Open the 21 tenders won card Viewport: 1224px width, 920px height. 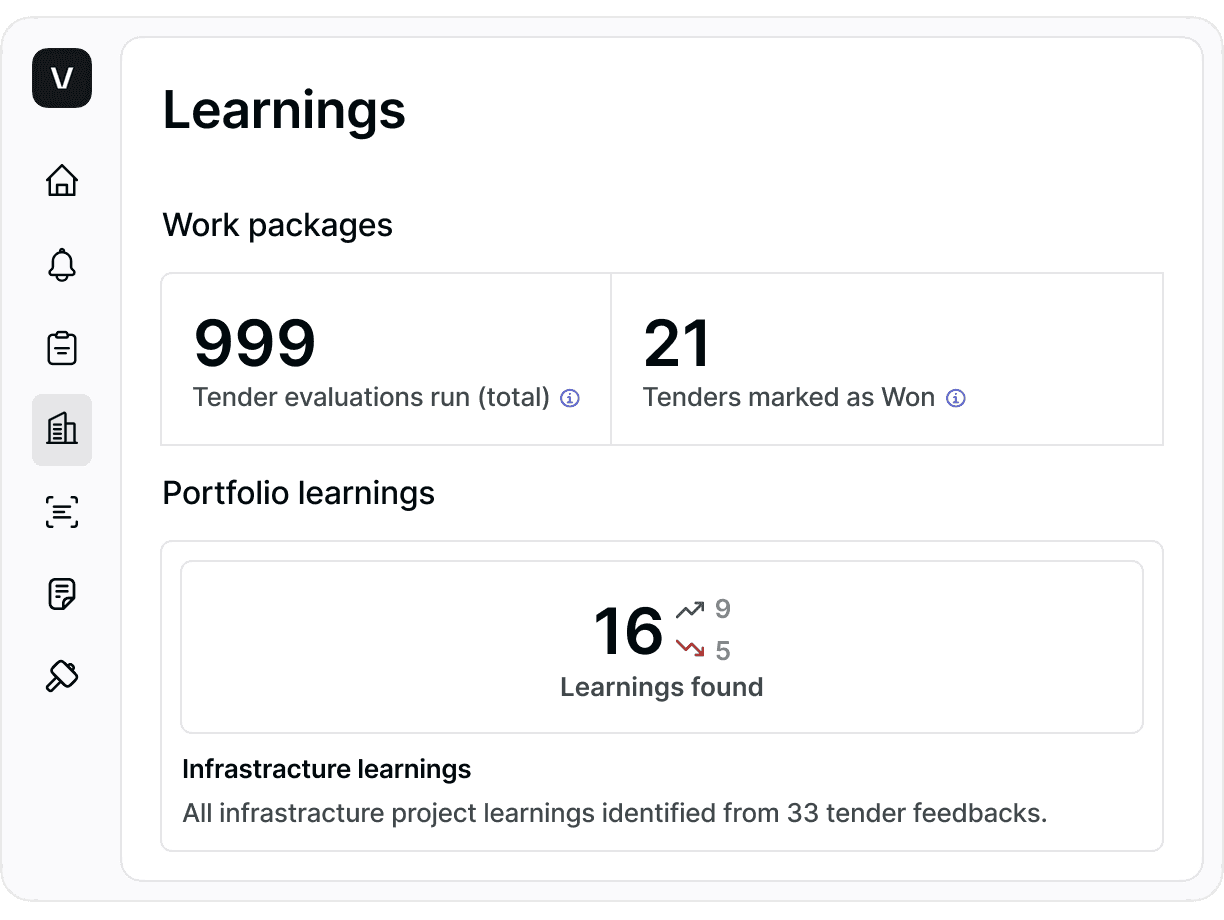[887, 359]
